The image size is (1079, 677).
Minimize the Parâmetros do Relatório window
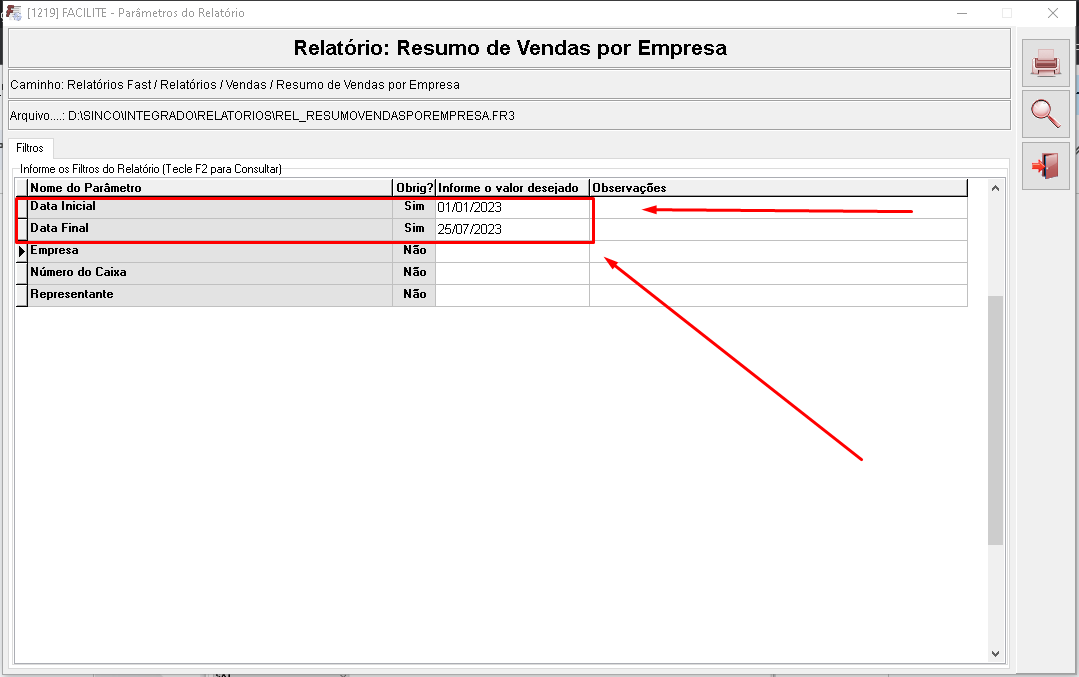(962, 13)
